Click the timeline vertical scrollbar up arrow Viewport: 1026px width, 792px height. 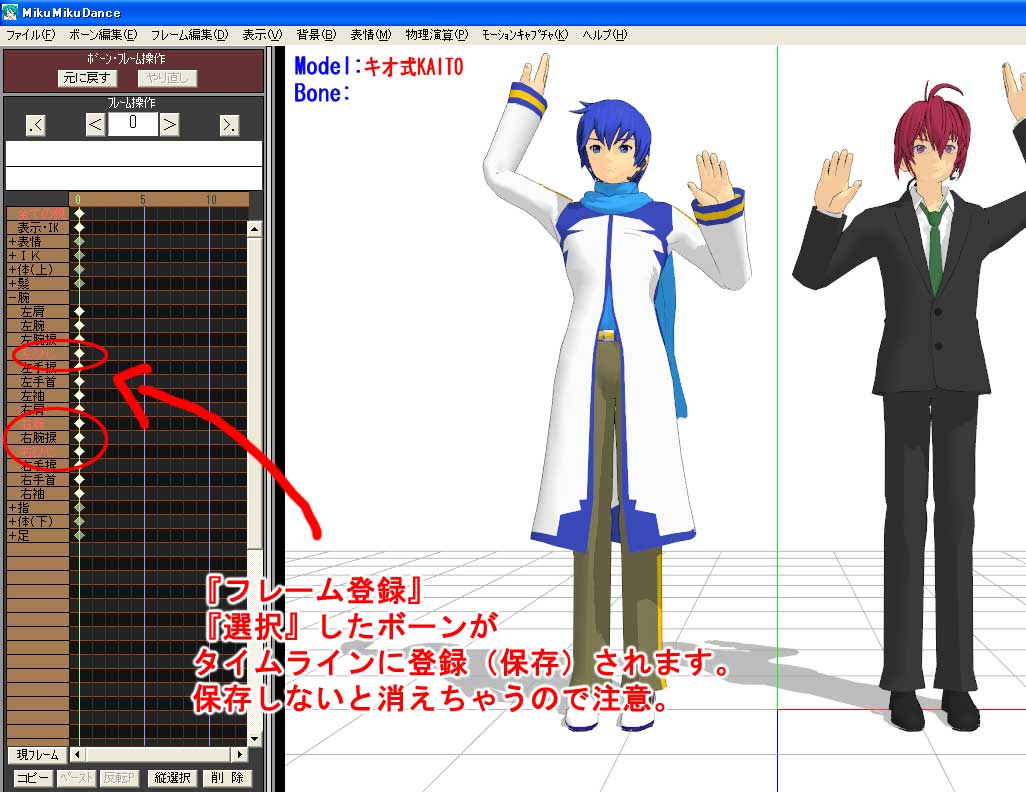[255, 228]
